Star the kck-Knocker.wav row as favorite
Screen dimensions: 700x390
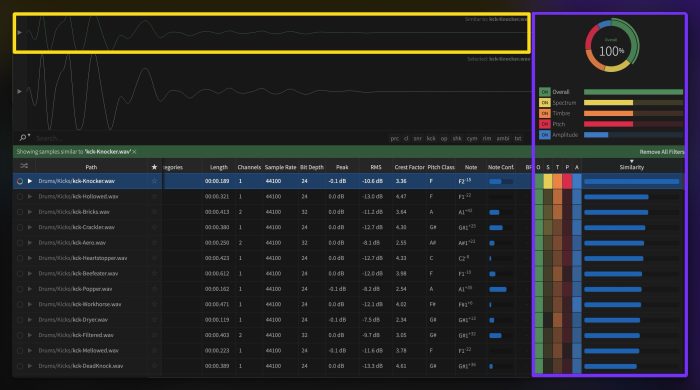(x=154, y=181)
